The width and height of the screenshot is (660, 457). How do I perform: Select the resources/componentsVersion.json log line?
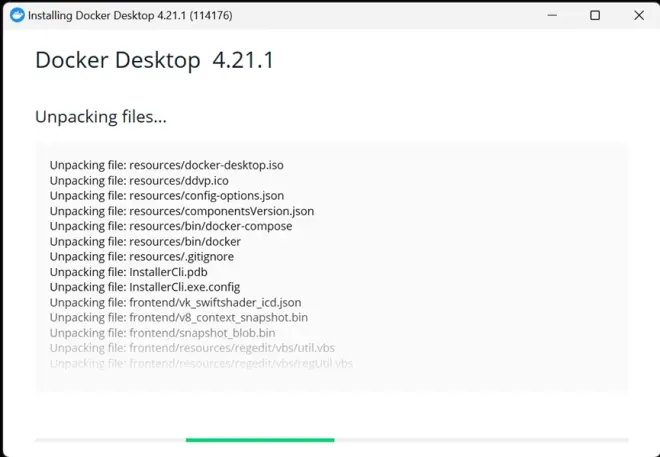click(182, 211)
